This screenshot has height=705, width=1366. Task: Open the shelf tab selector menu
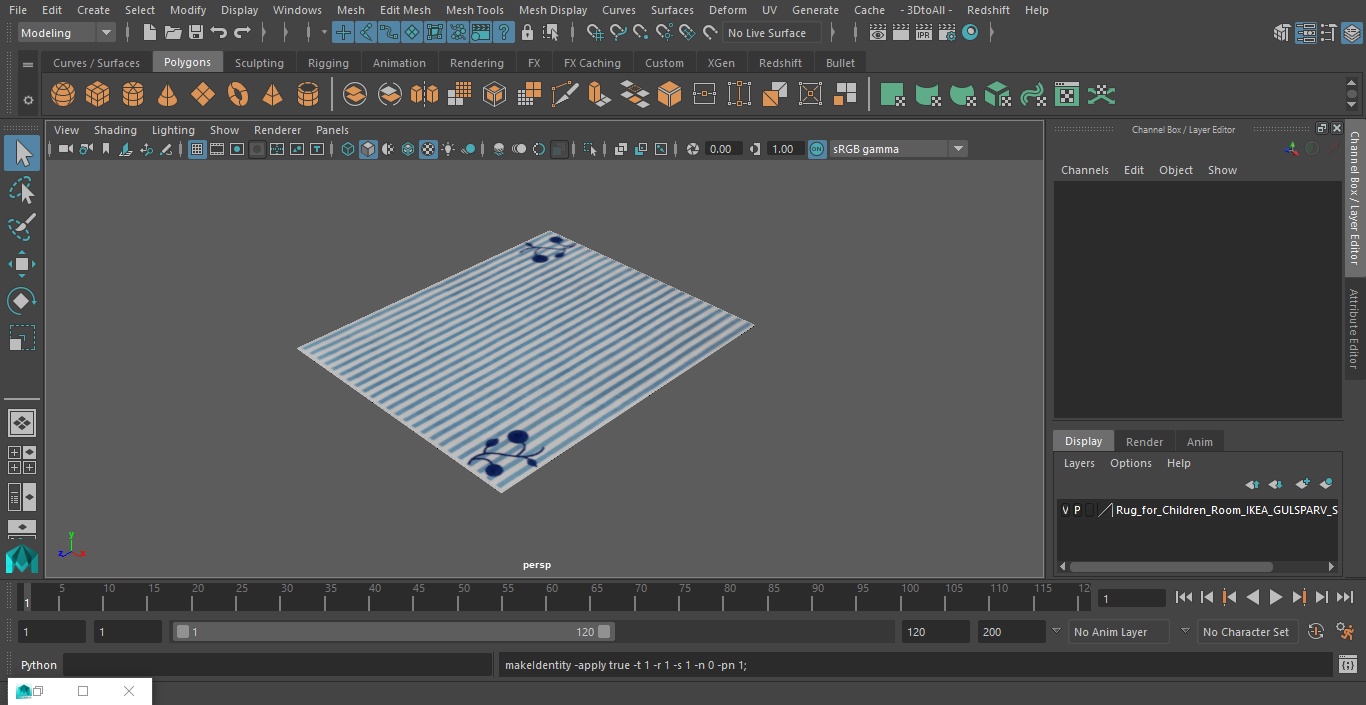point(28,64)
